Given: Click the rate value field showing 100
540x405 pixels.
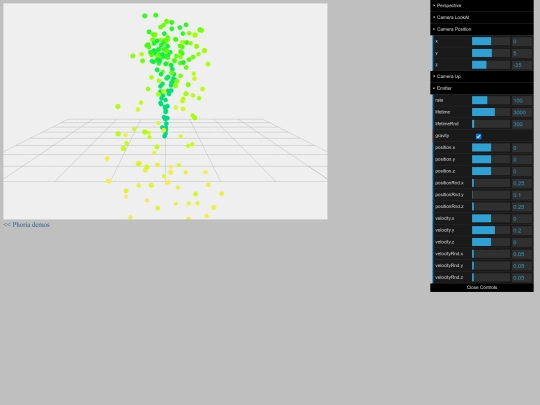Looking at the screenshot, I should coord(522,100).
